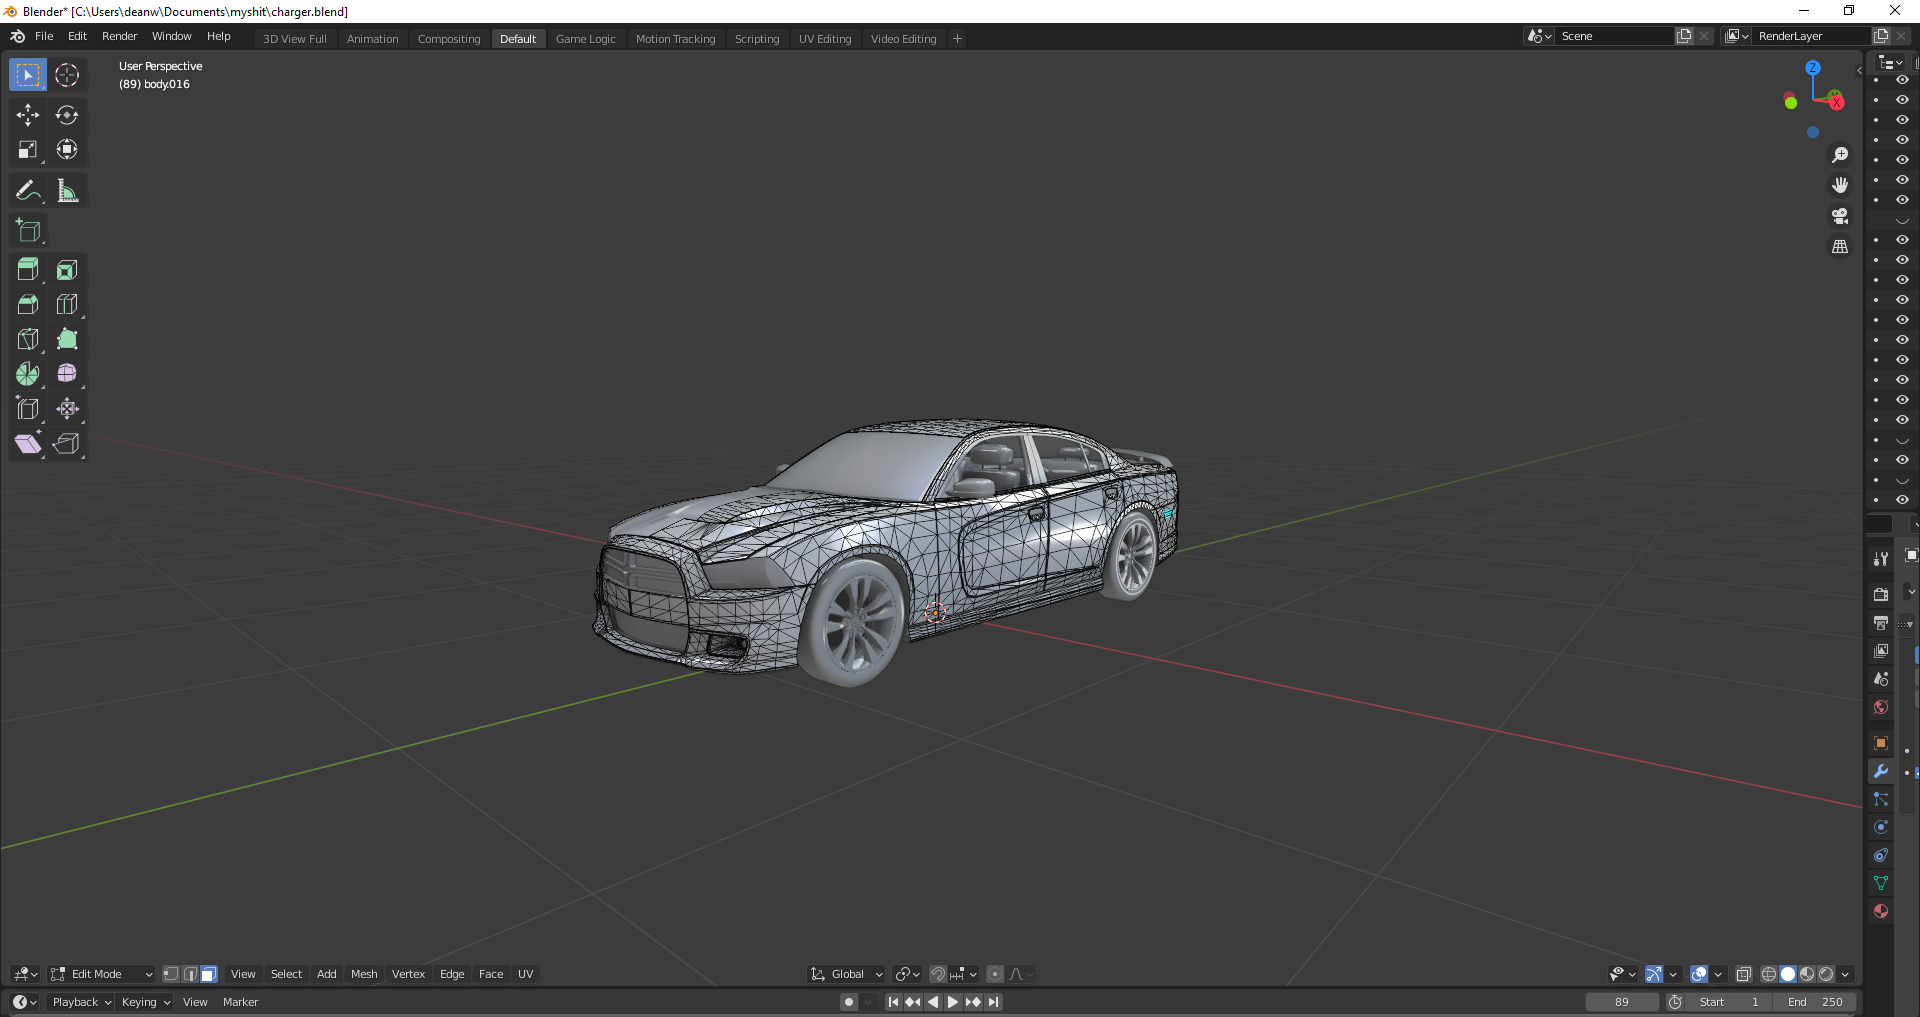Open the Material properties tab

pyautogui.click(x=1881, y=911)
